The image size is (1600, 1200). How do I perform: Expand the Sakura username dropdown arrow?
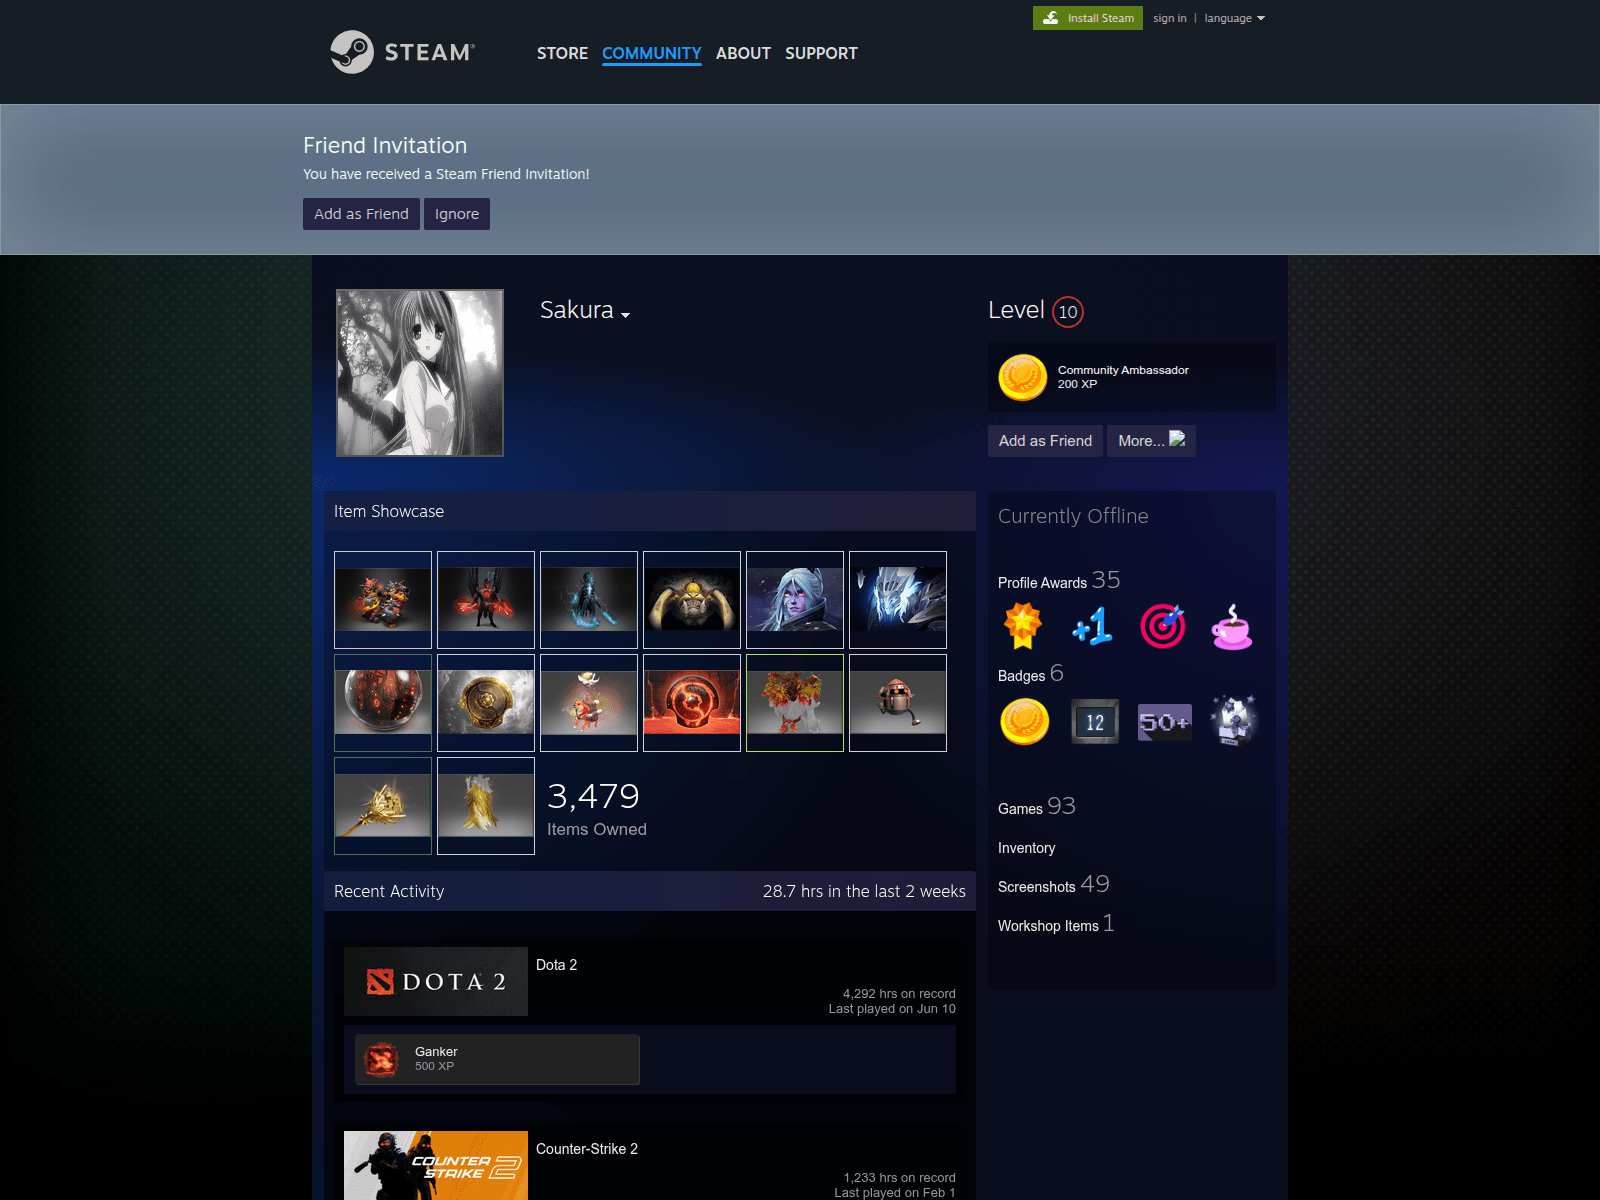point(625,315)
